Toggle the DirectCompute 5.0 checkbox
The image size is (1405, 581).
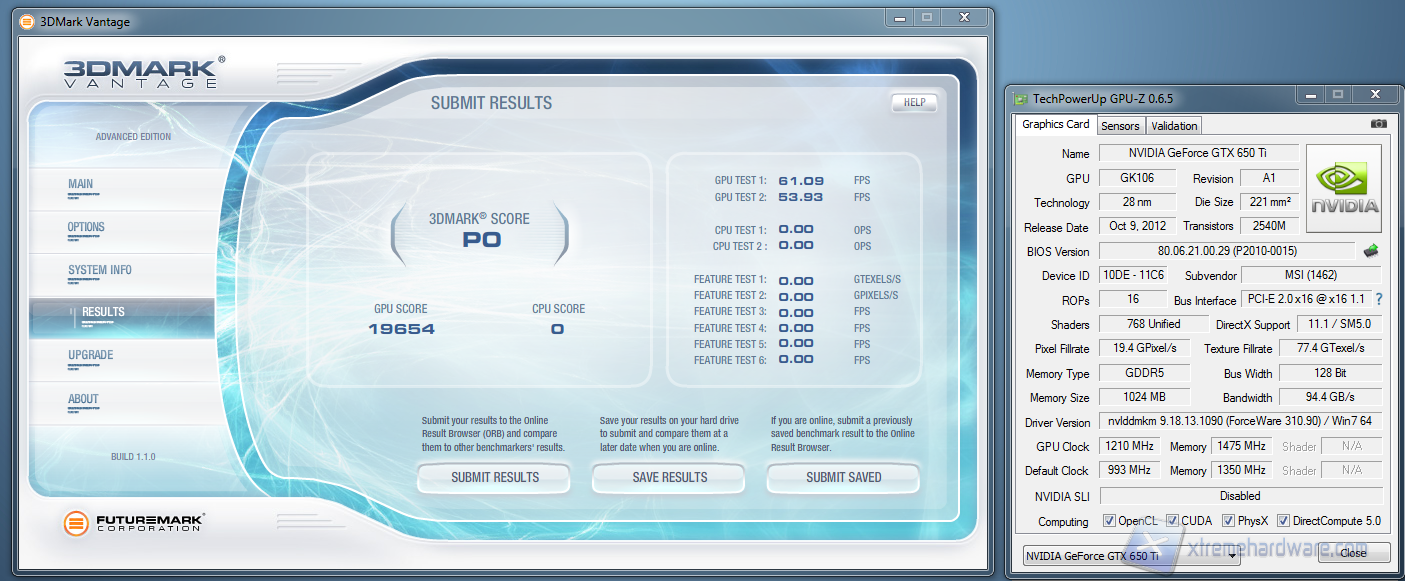1283,521
